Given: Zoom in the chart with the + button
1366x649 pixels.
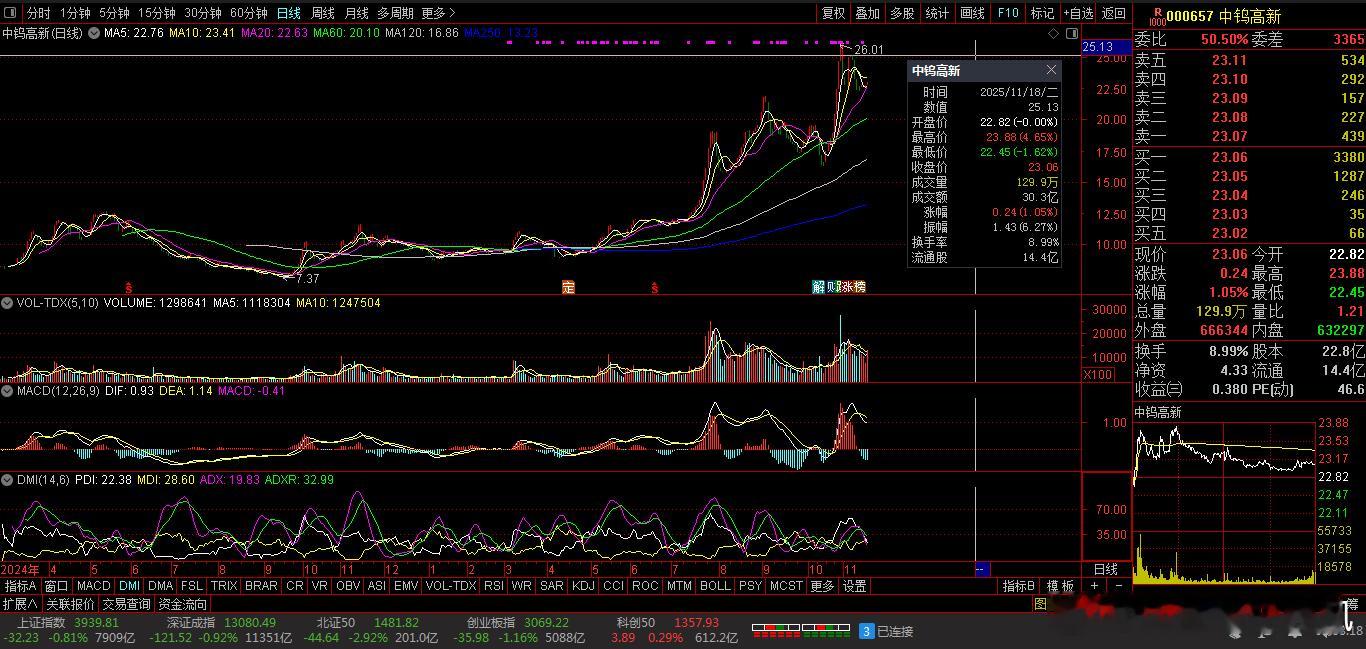Looking at the screenshot, I should (1095, 586).
